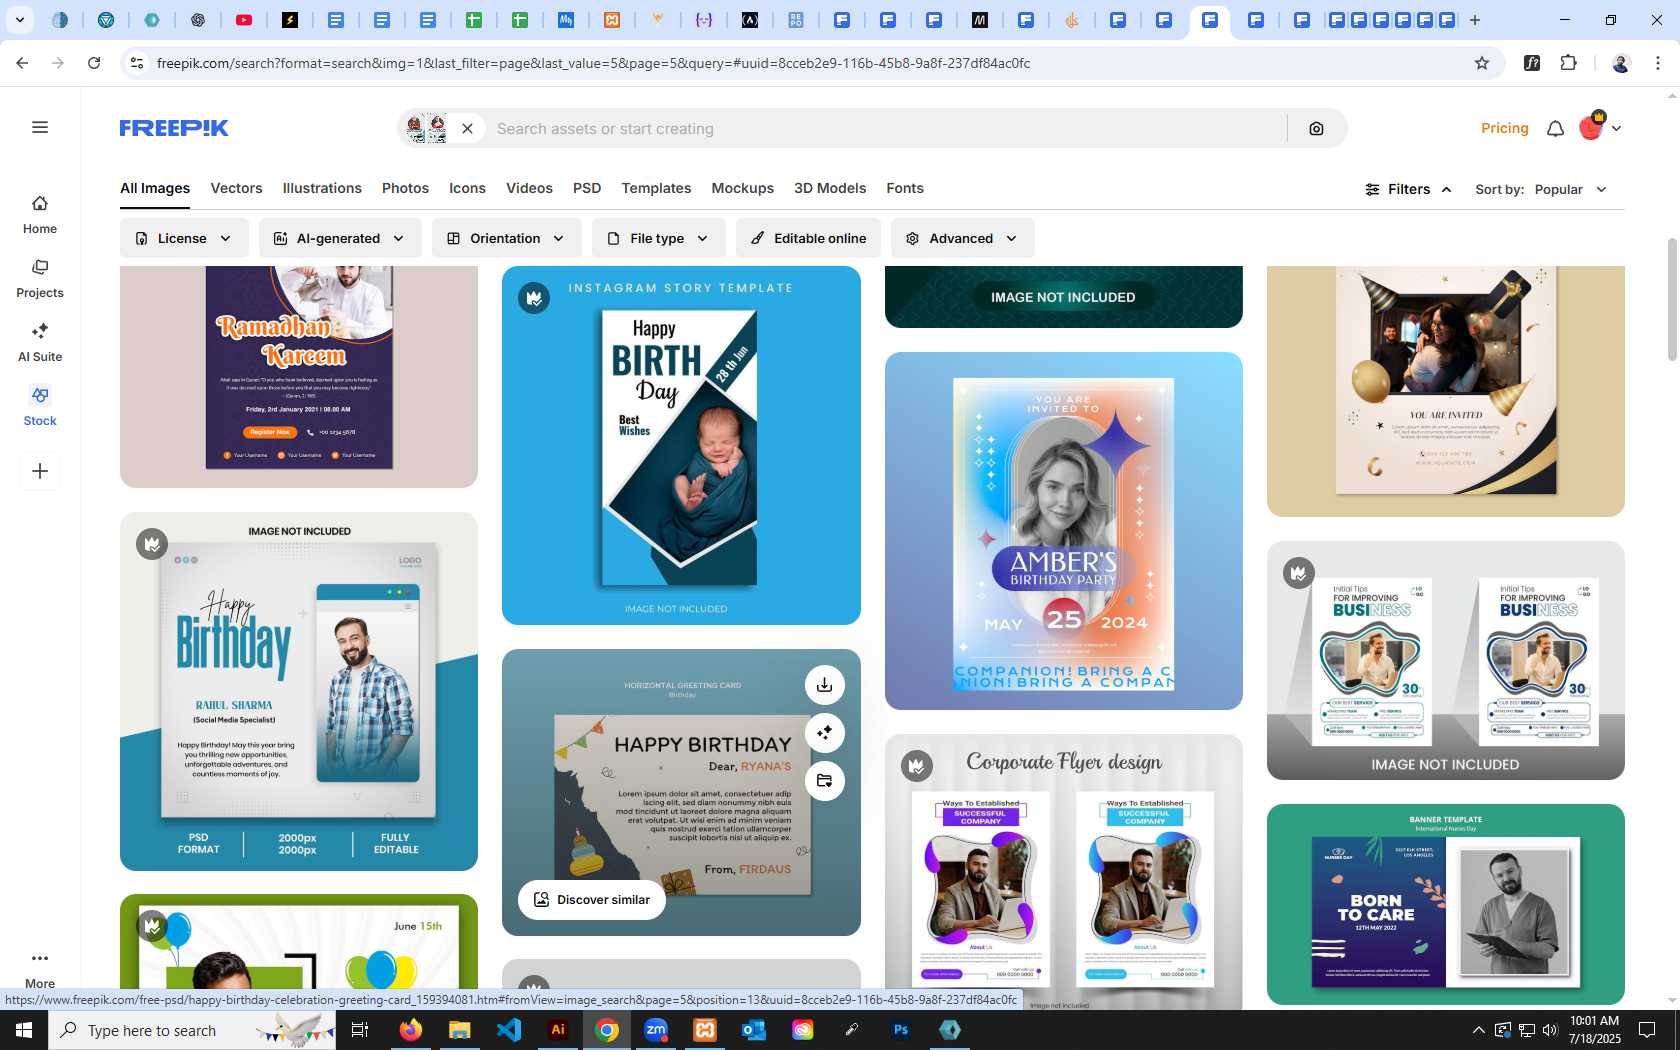Open Windows Start menu

[x=24, y=1030]
